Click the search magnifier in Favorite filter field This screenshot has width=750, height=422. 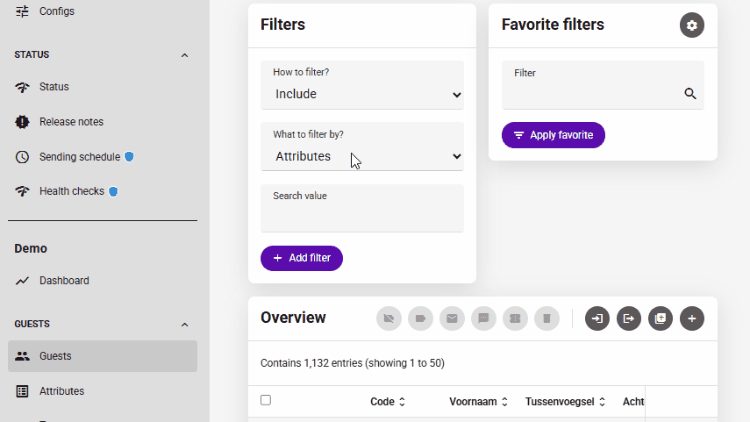click(x=690, y=94)
